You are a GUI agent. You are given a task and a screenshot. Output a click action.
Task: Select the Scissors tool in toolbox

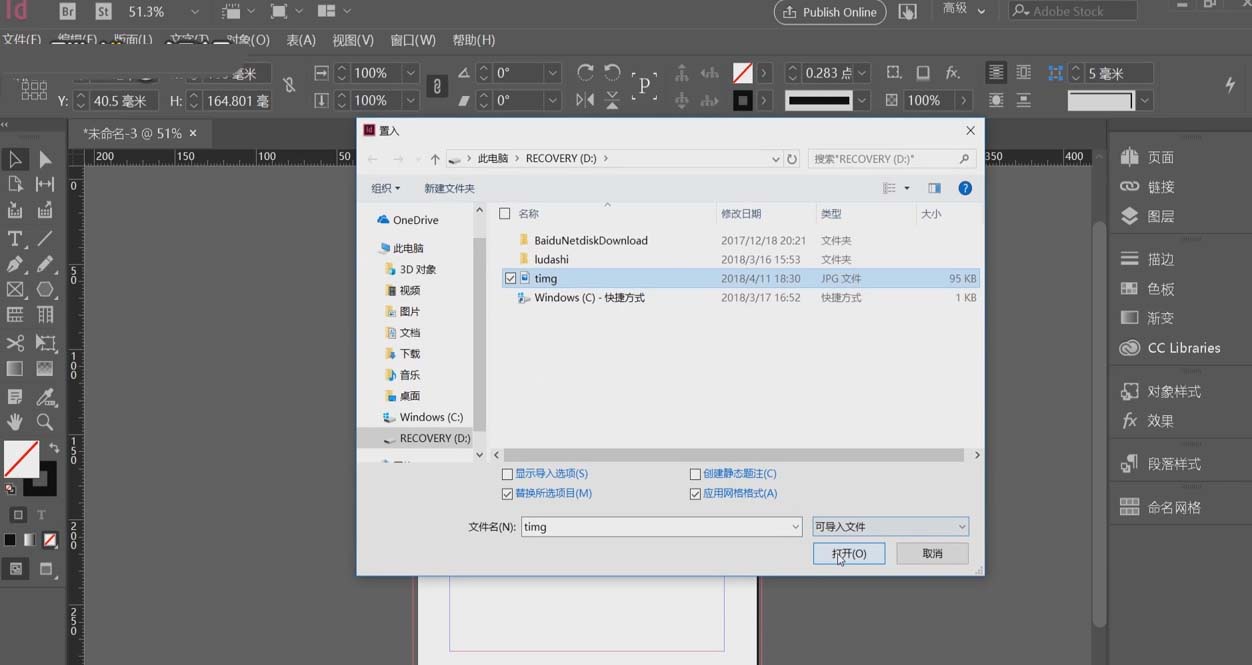[x=15, y=343]
